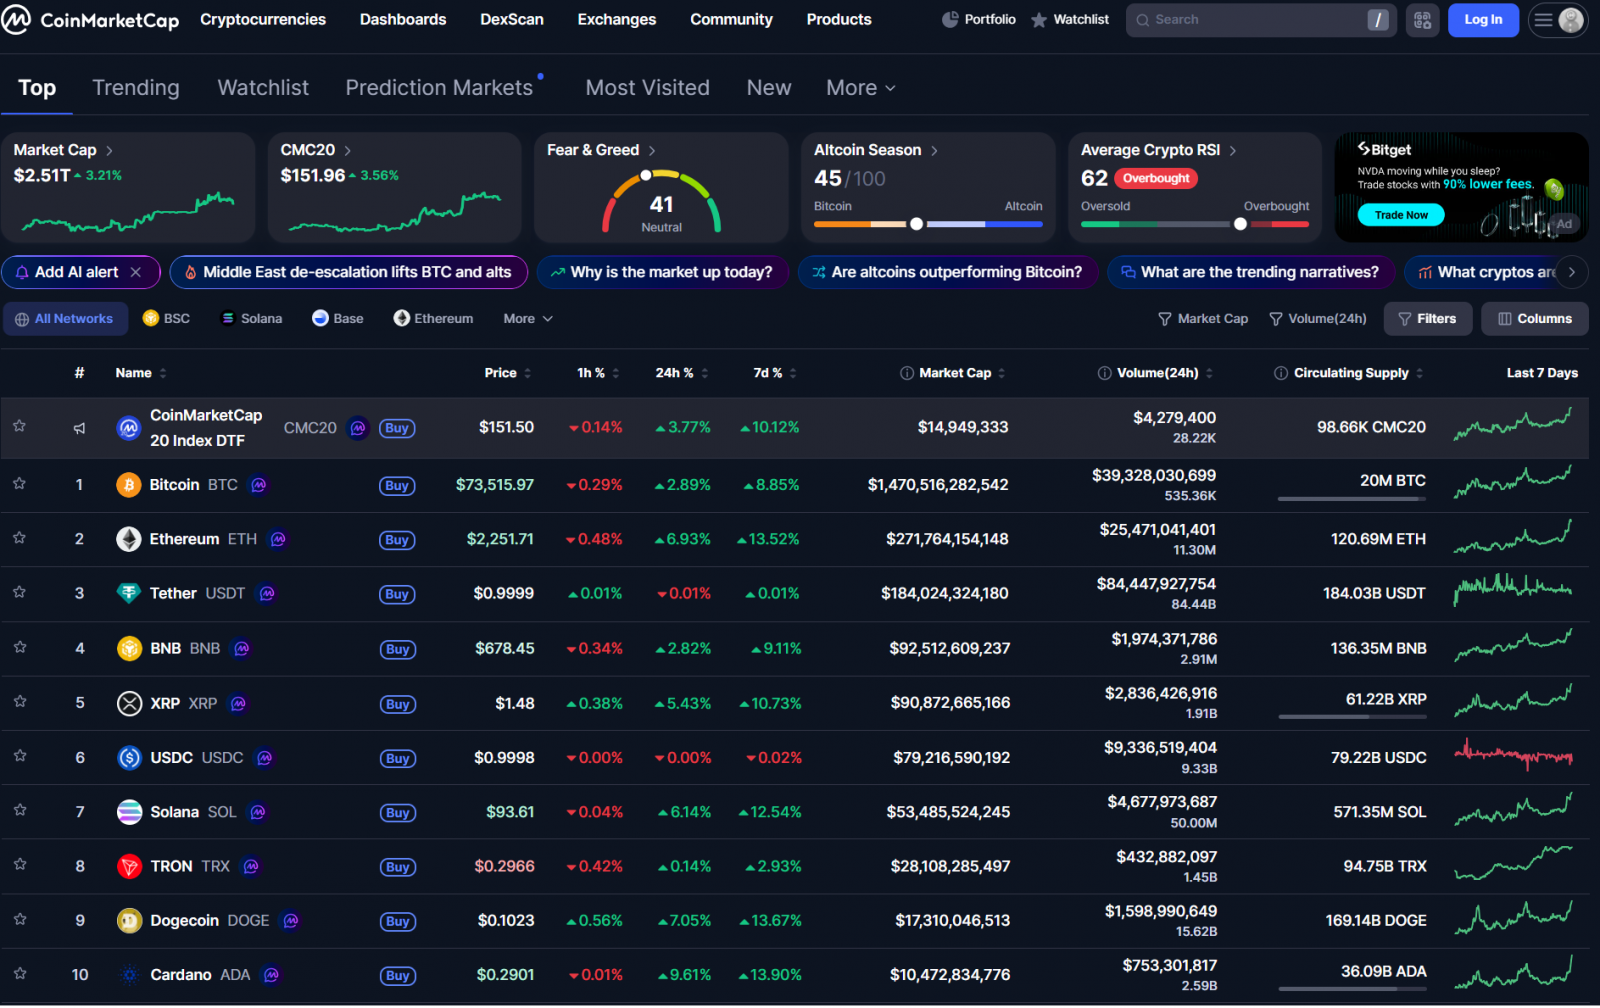1600x1008 pixels.
Task: Click the Altcoin Season slider handle
Action: click(916, 224)
